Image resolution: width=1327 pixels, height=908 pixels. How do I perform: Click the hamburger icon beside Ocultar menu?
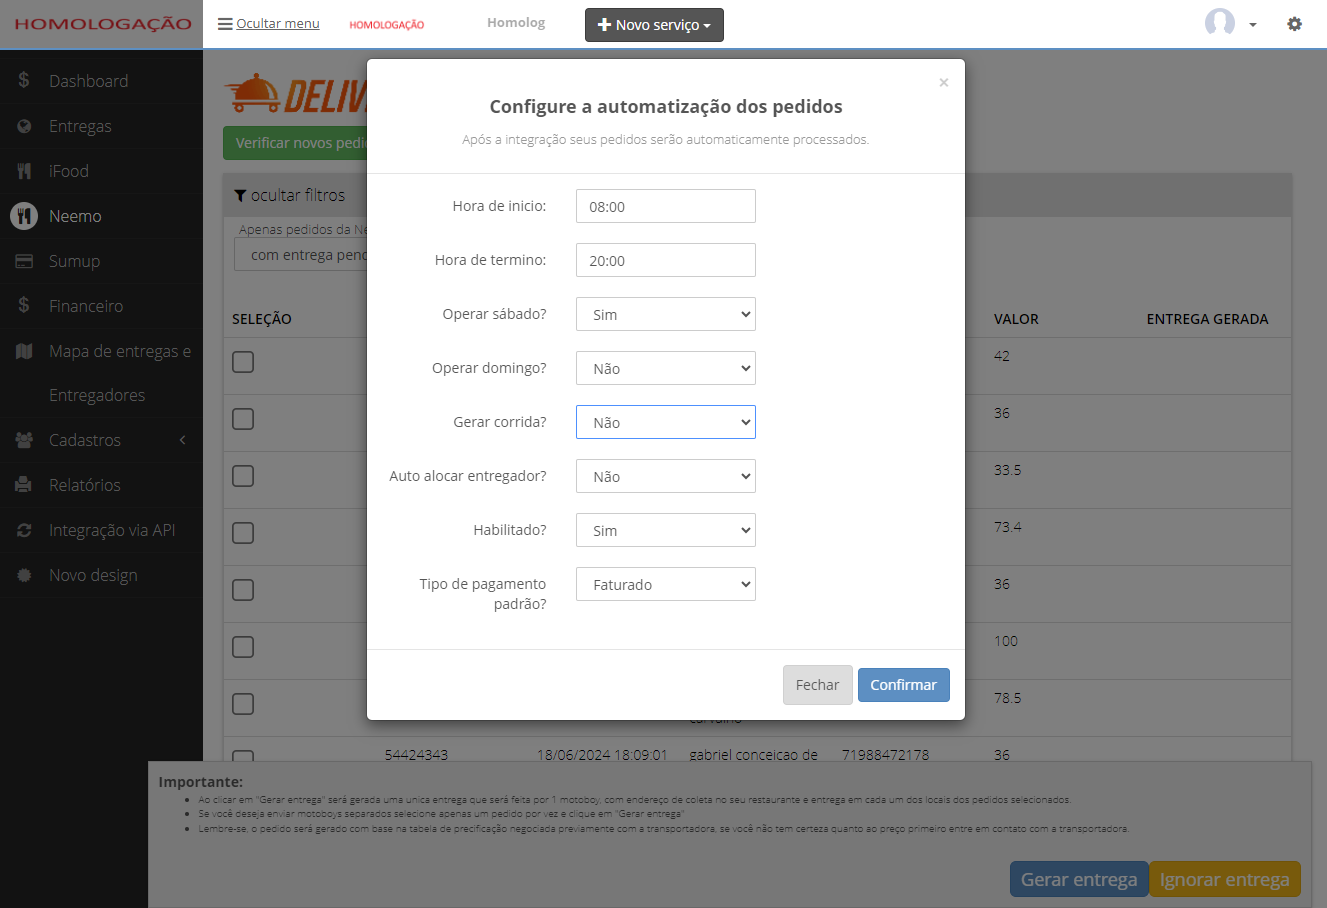[225, 23]
